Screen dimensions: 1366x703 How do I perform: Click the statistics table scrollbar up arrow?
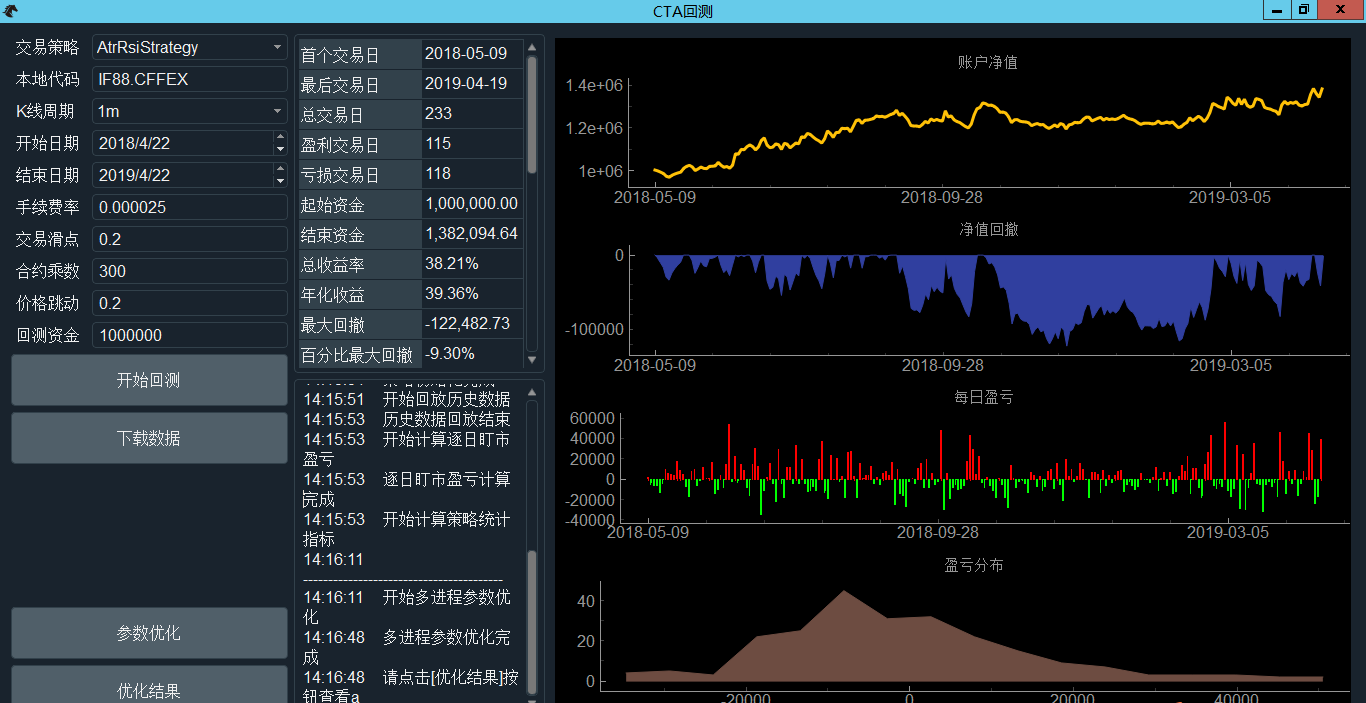[532, 46]
